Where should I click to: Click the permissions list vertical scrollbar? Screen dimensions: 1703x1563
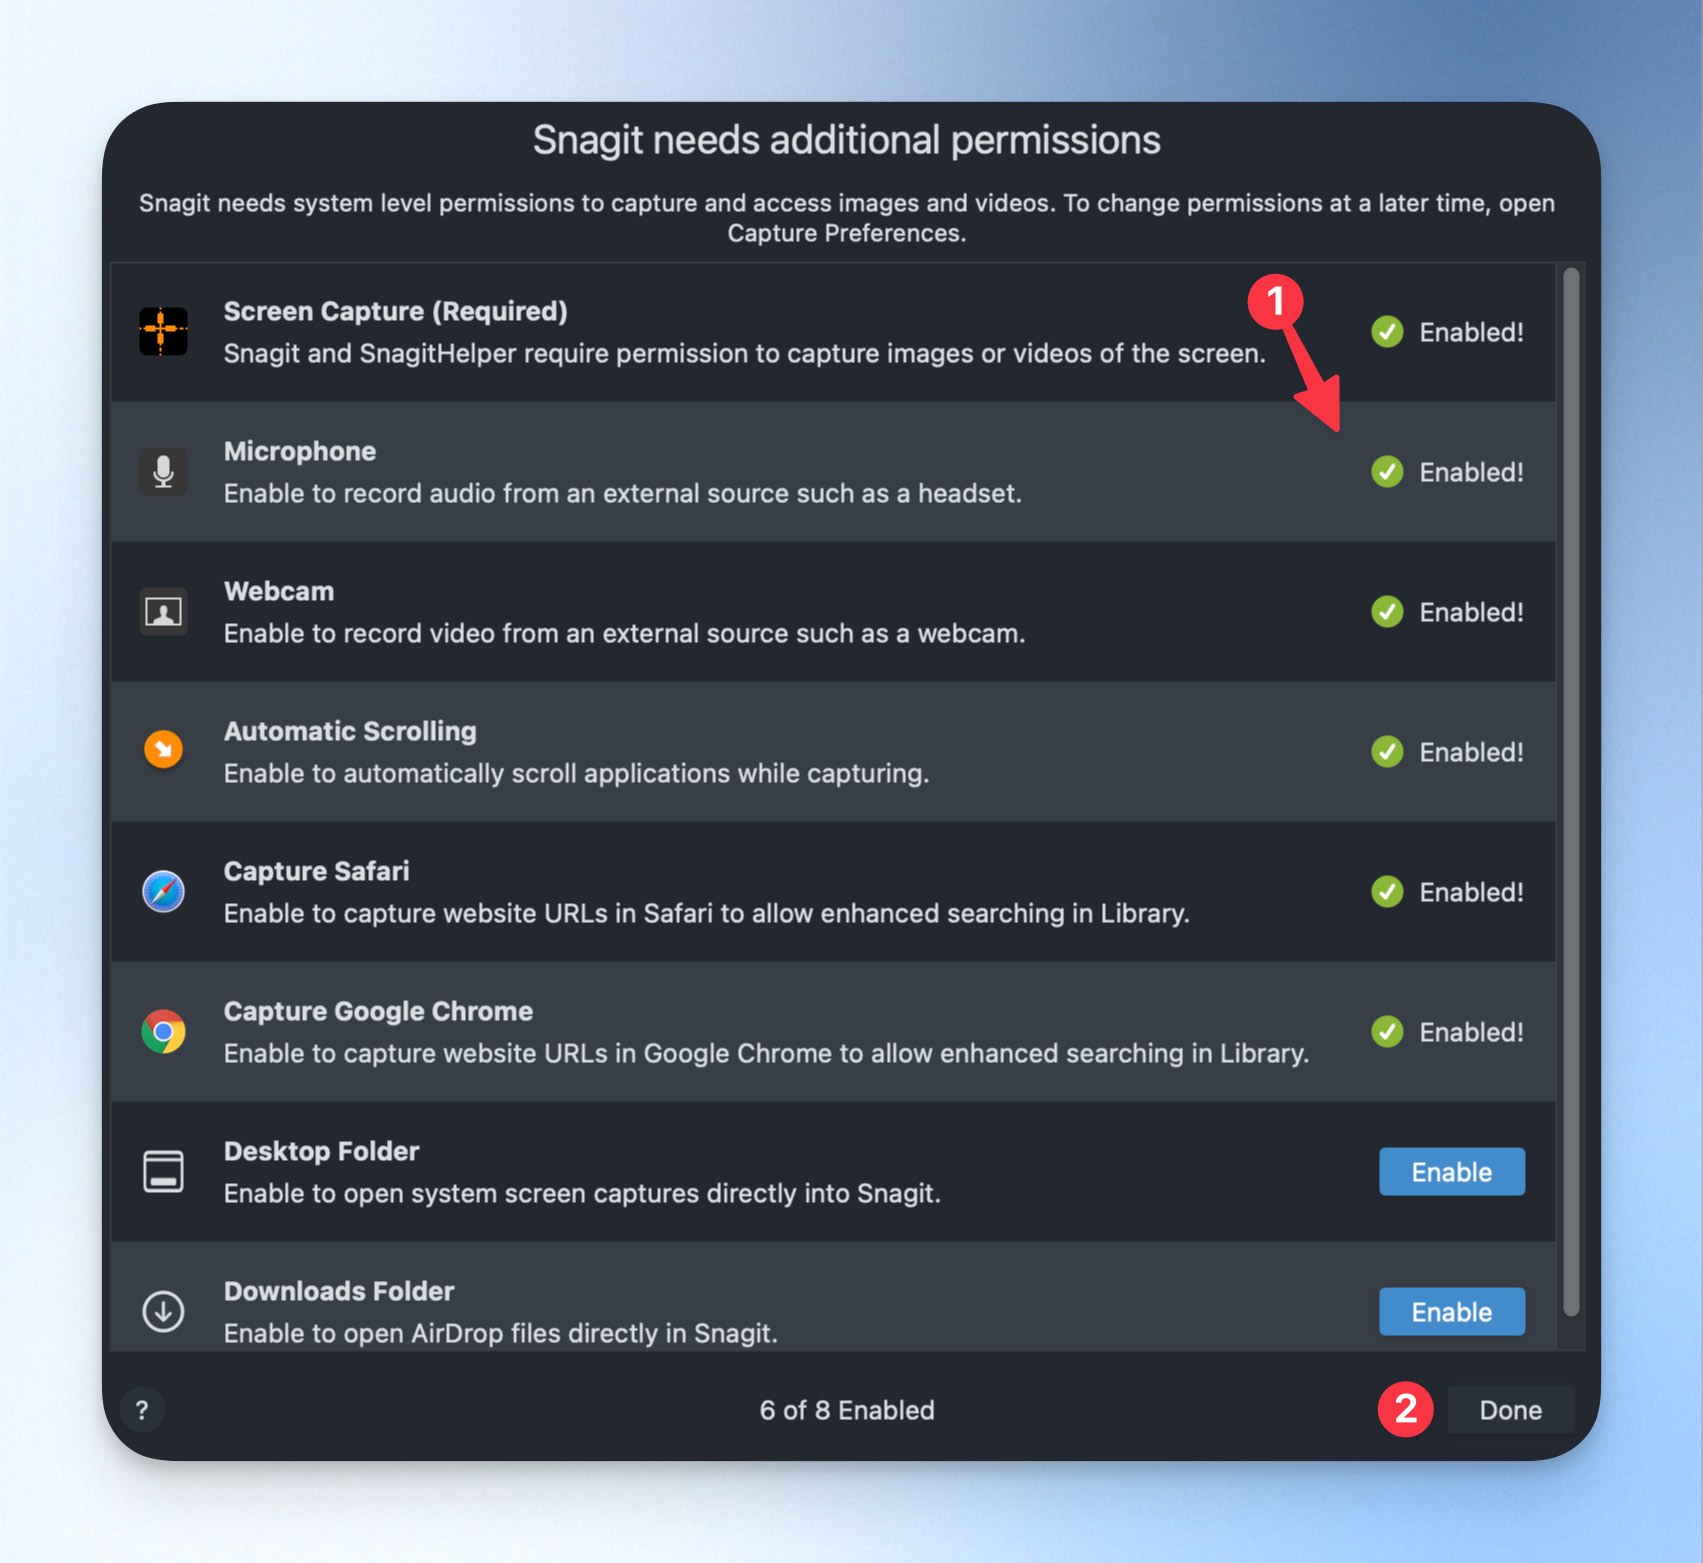tap(1571, 792)
